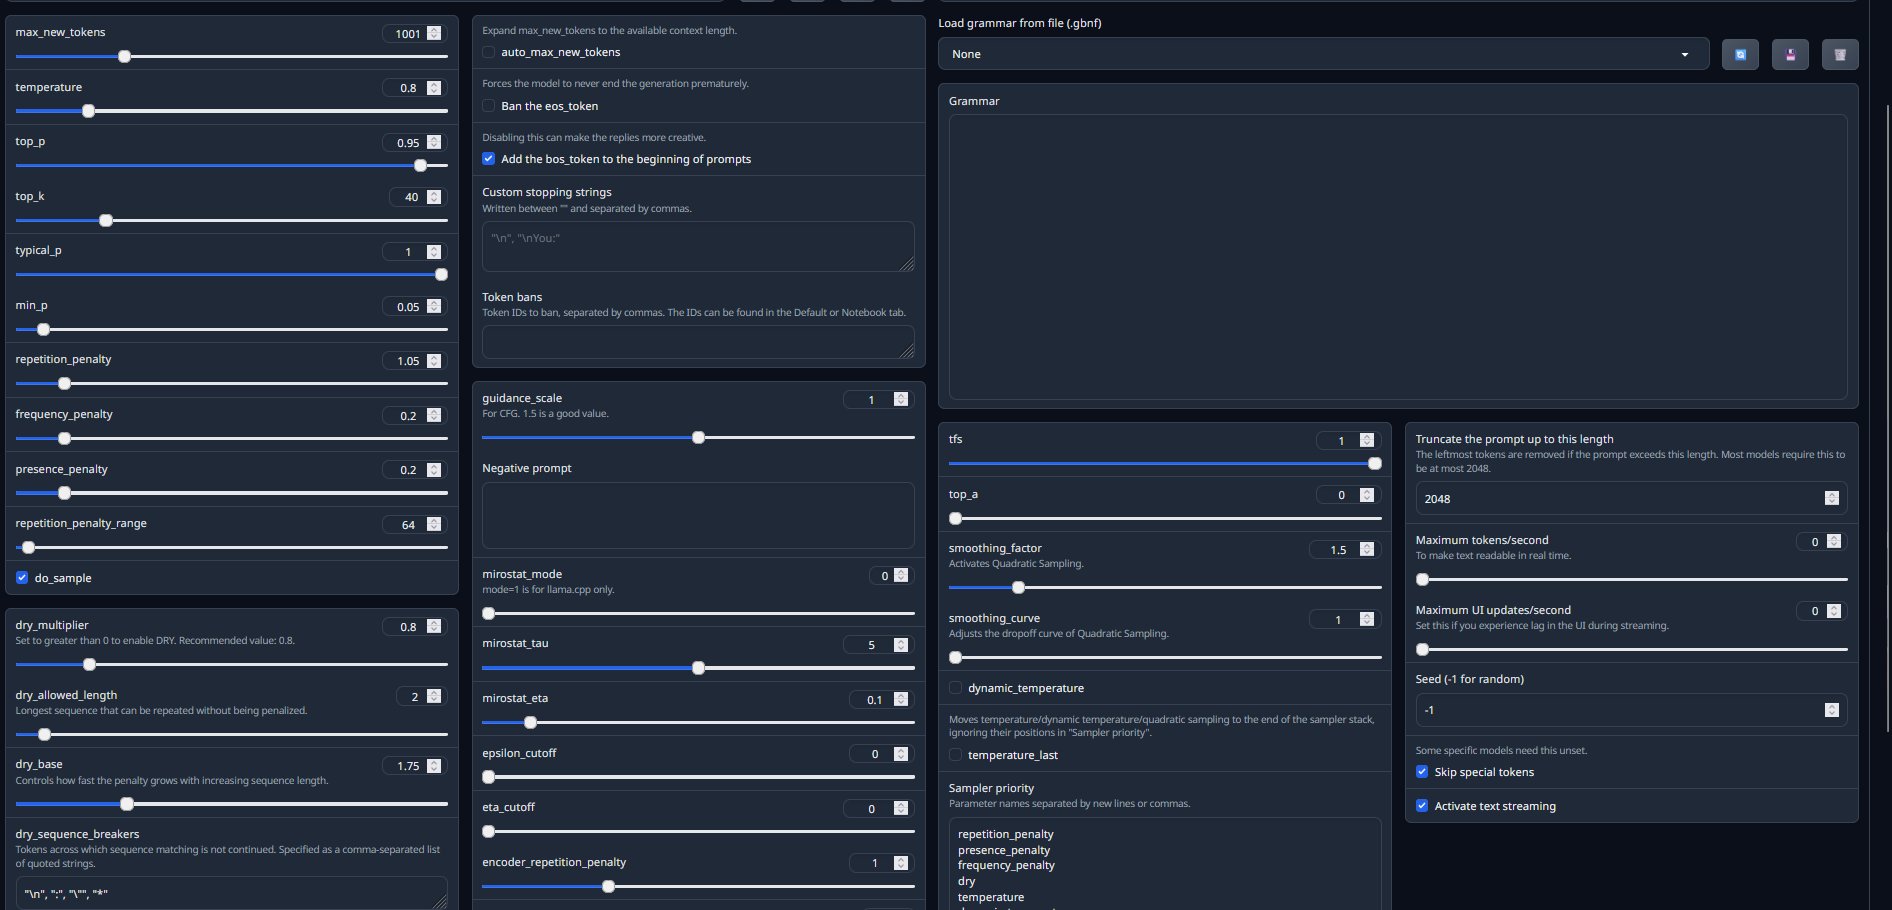
Task: Turn on the temperature_last checkbox
Action: pyautogui.click(x=956, y=755)
